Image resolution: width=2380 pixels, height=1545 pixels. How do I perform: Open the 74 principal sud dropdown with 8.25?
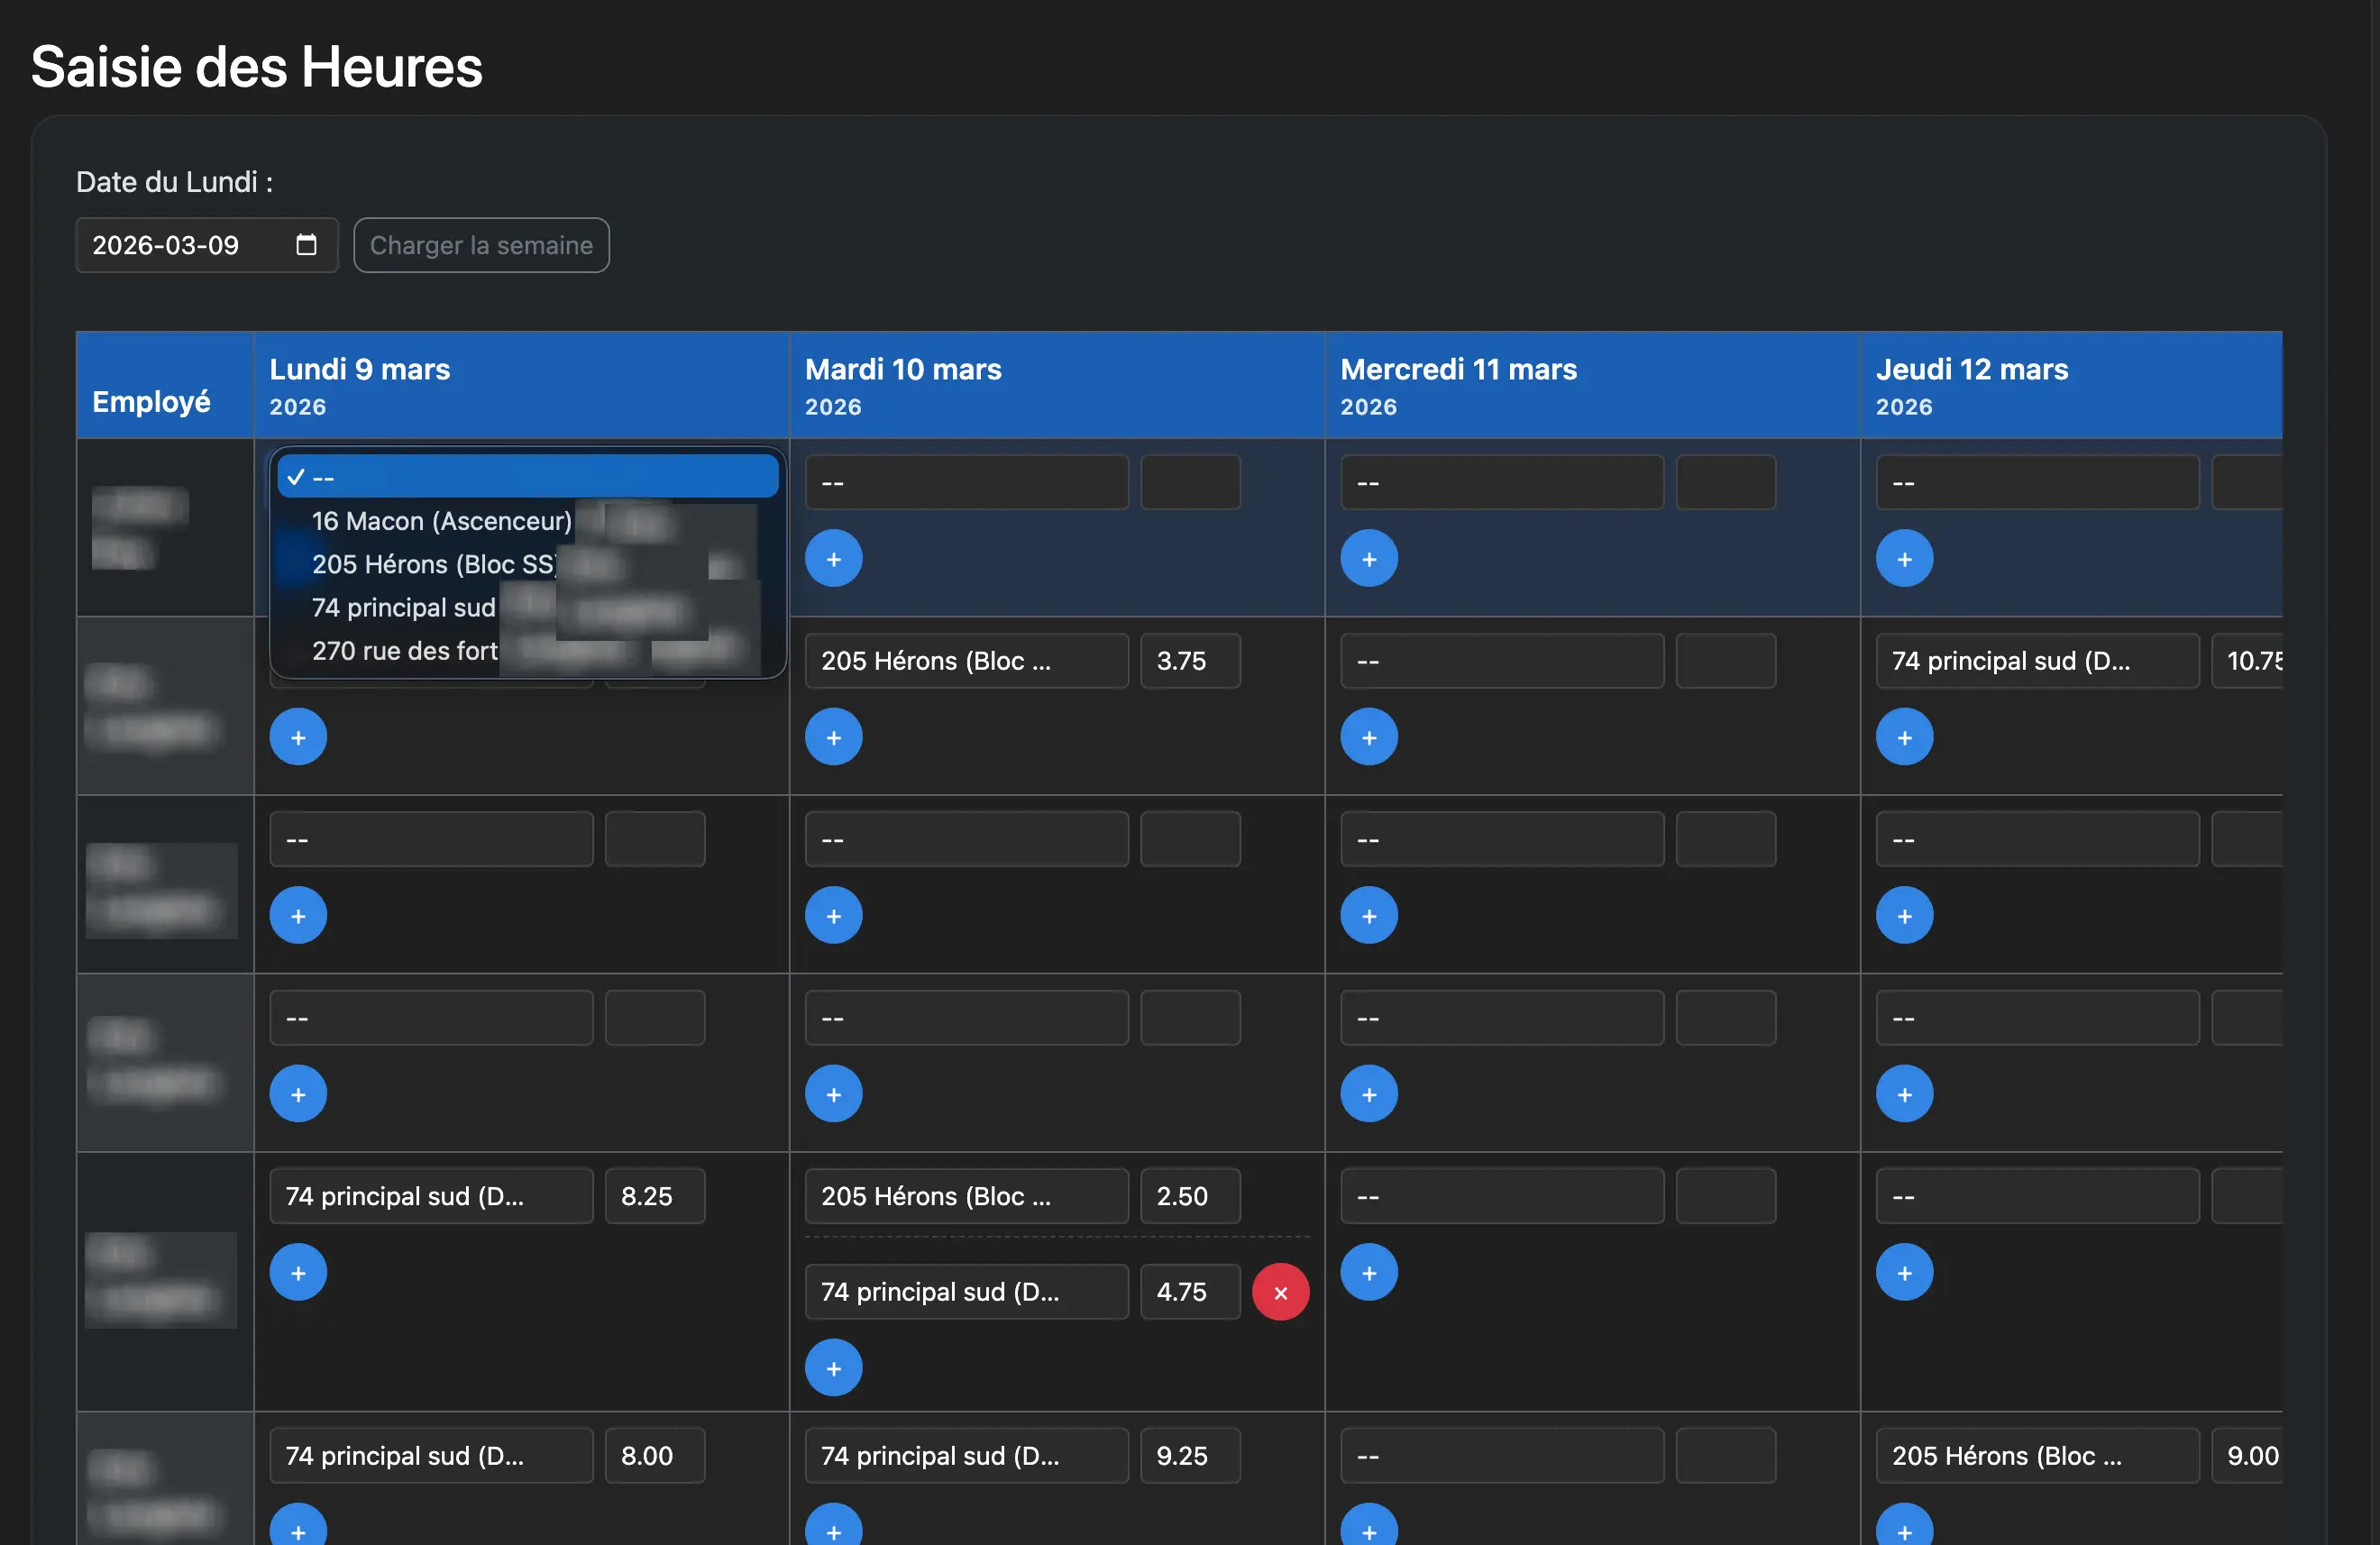point(430,1196)
